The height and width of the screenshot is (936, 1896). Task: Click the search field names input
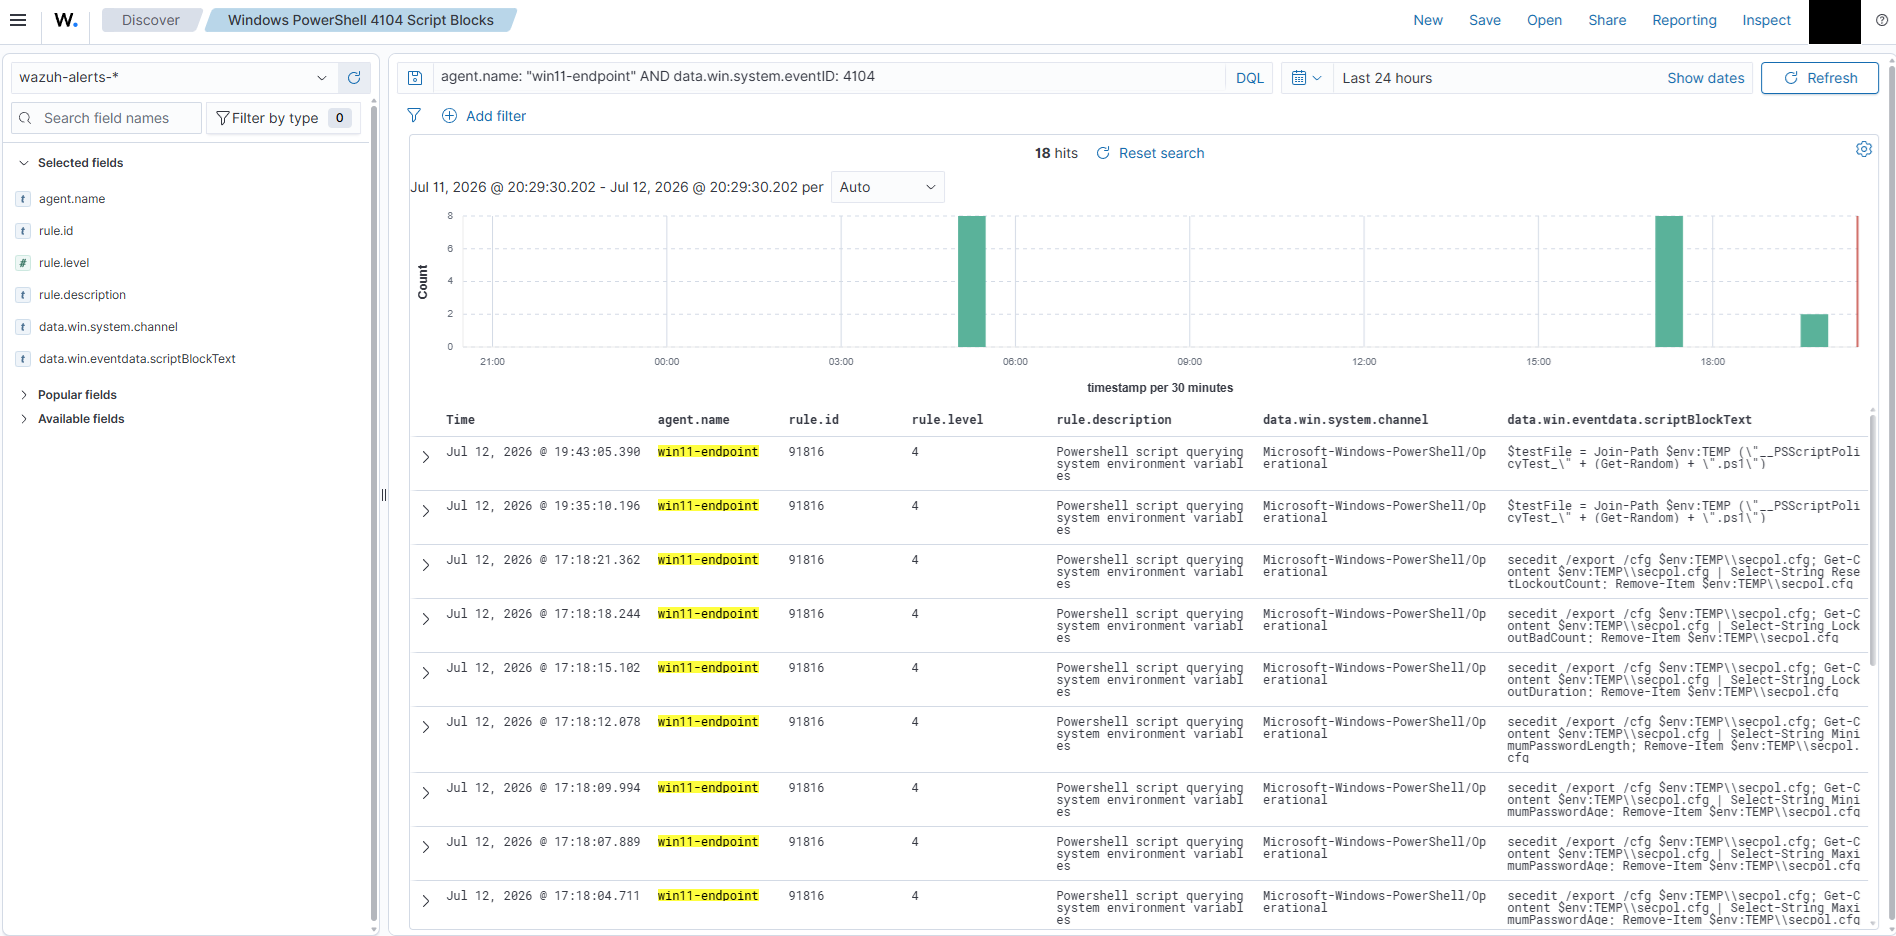tap(107, 118)
